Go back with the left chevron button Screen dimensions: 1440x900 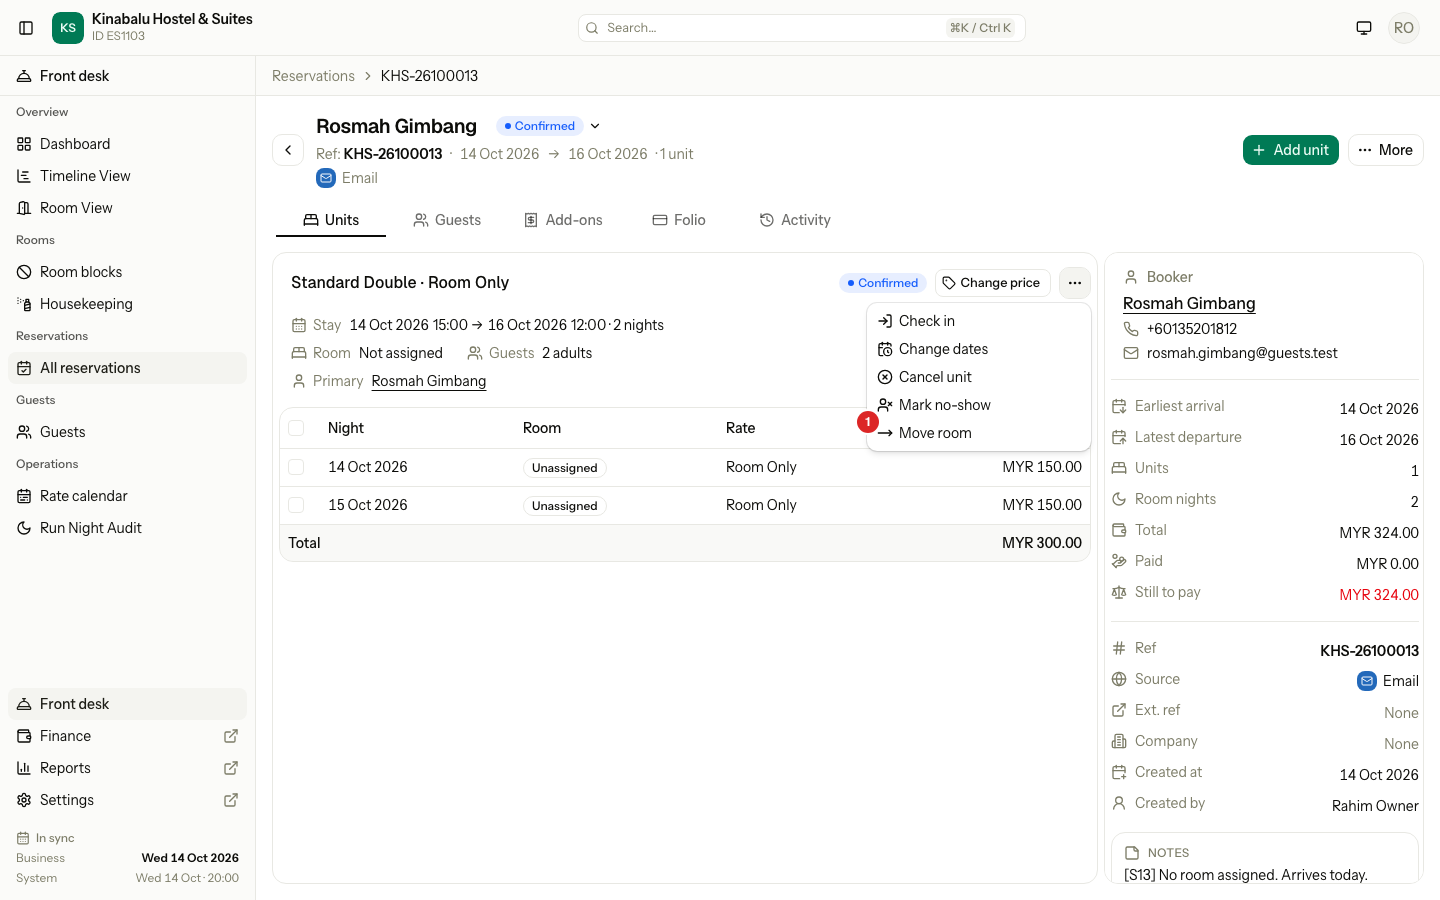(x=288, y=150)
